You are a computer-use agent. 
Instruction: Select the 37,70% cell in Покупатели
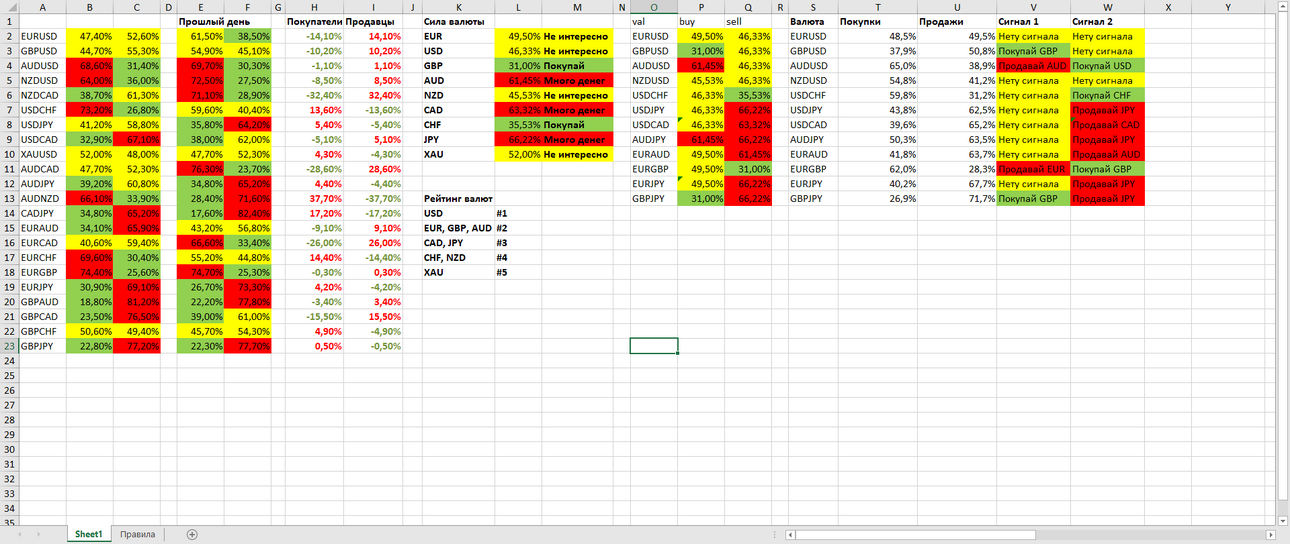pos(314,199)
